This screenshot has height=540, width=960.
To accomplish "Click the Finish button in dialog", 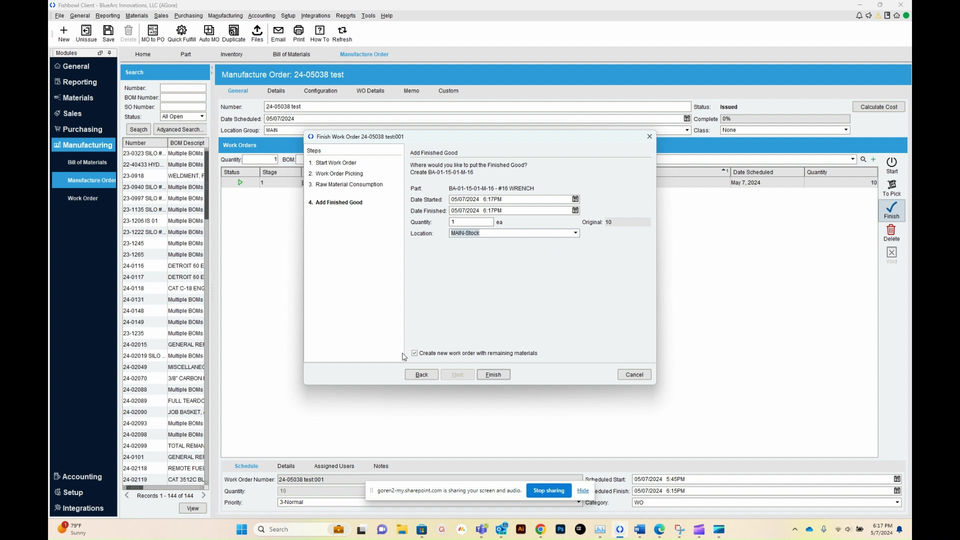I will (x=493, y=374).
